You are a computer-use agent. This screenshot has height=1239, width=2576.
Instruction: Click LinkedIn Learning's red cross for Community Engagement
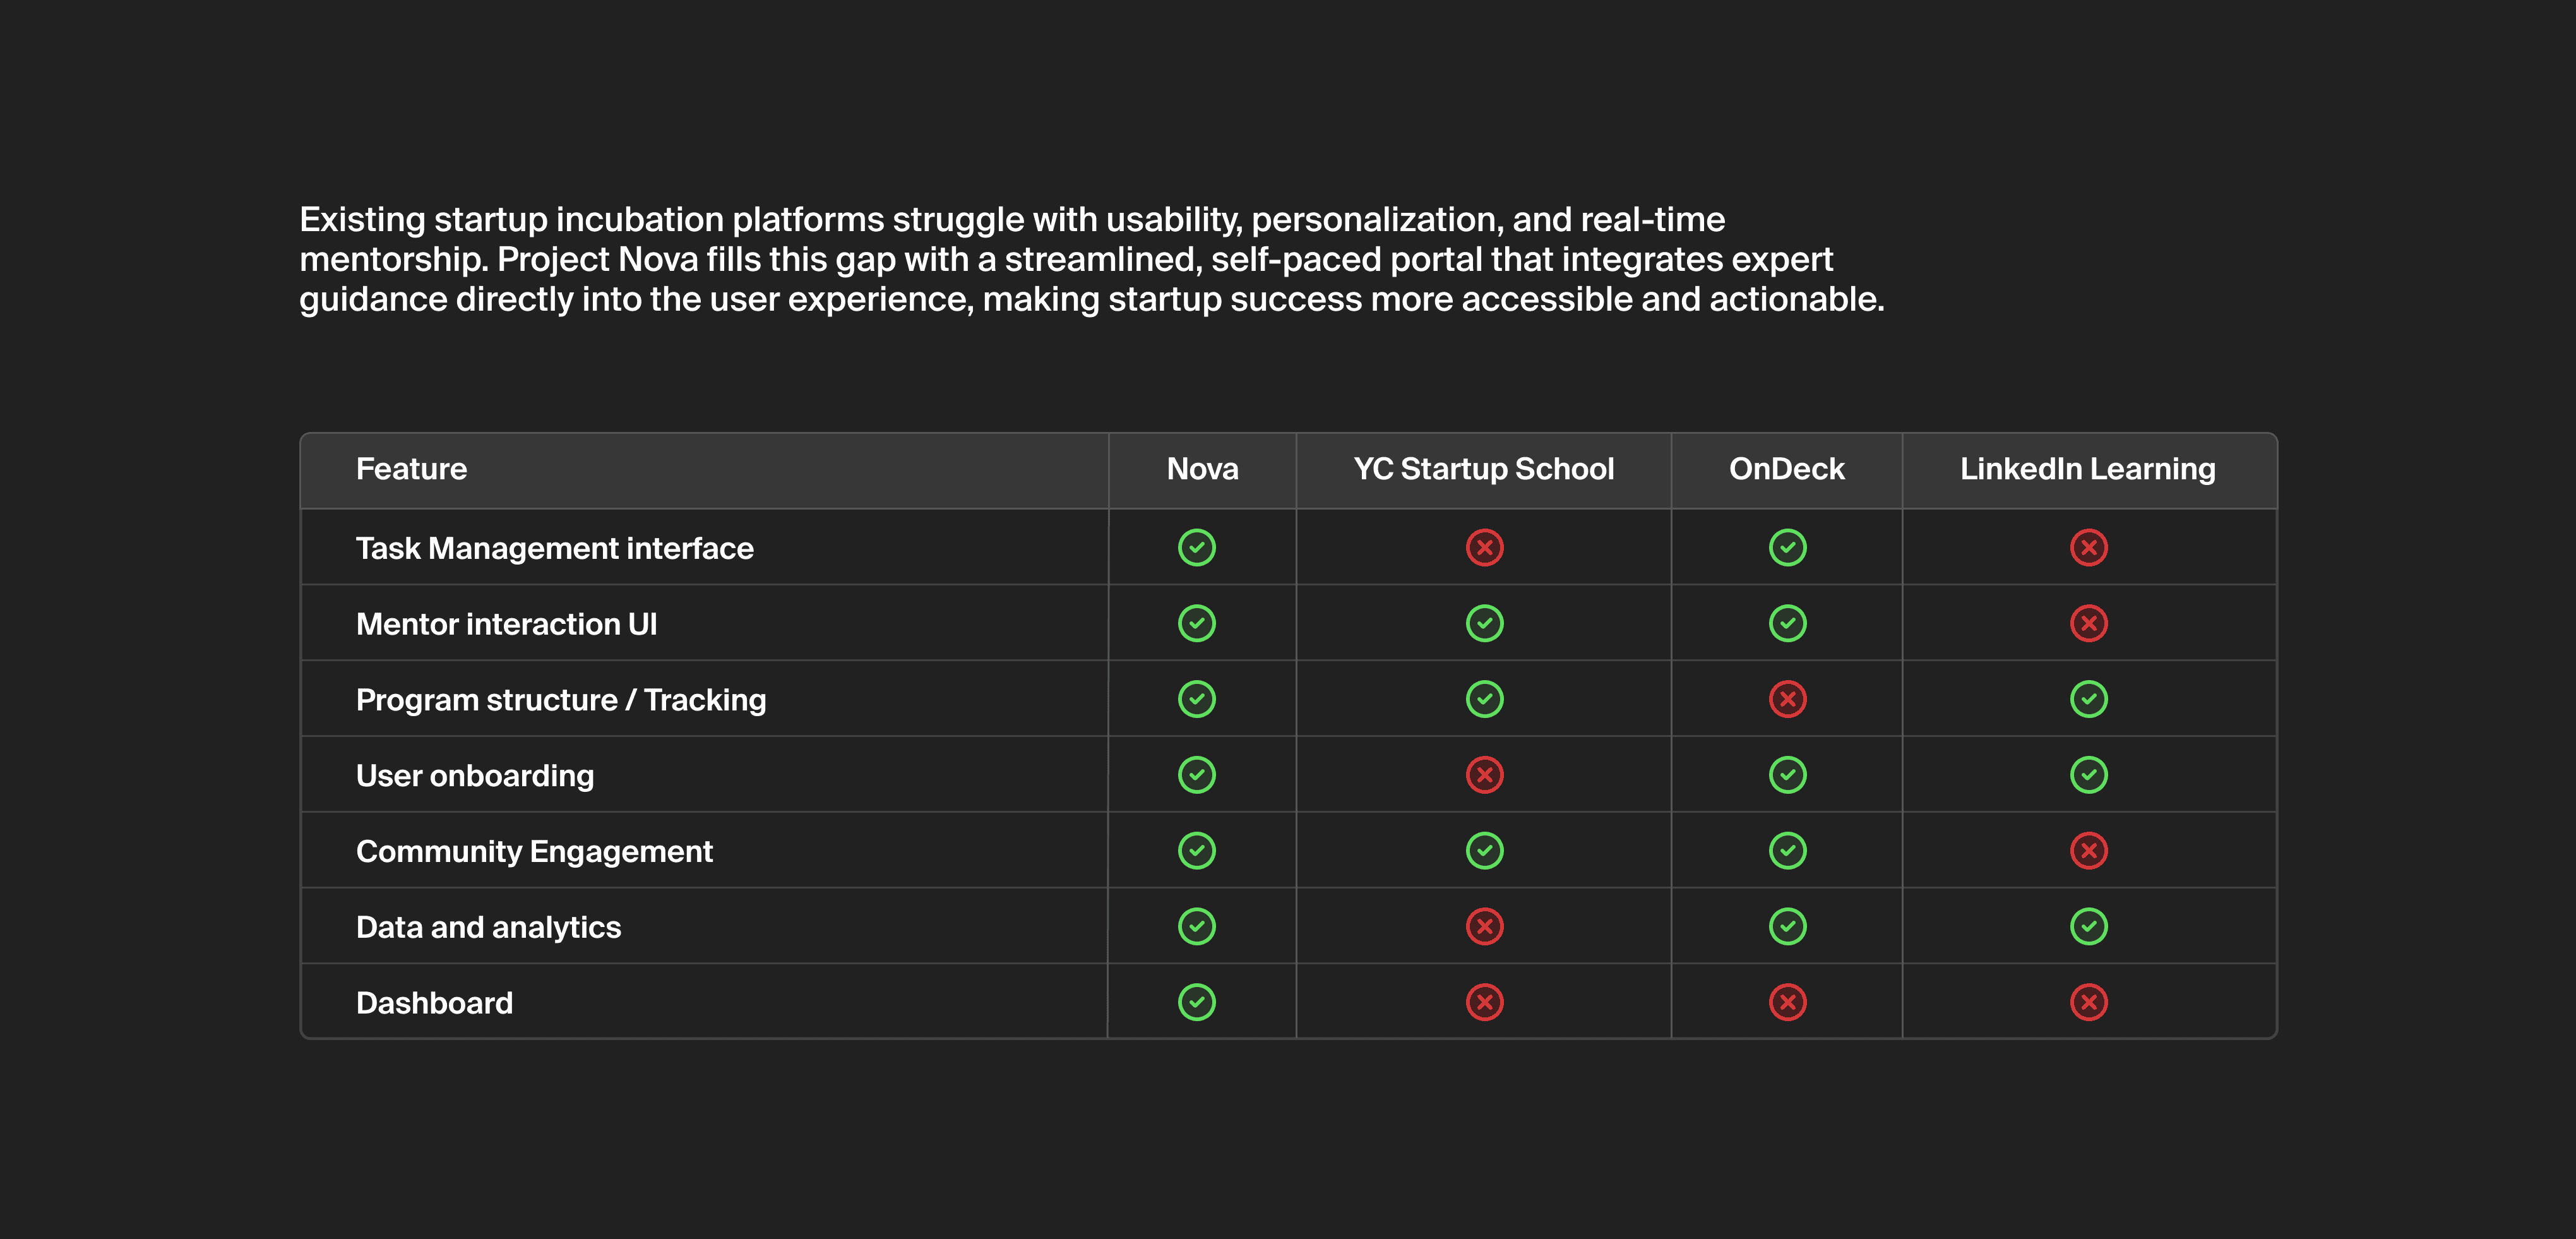2088,850
